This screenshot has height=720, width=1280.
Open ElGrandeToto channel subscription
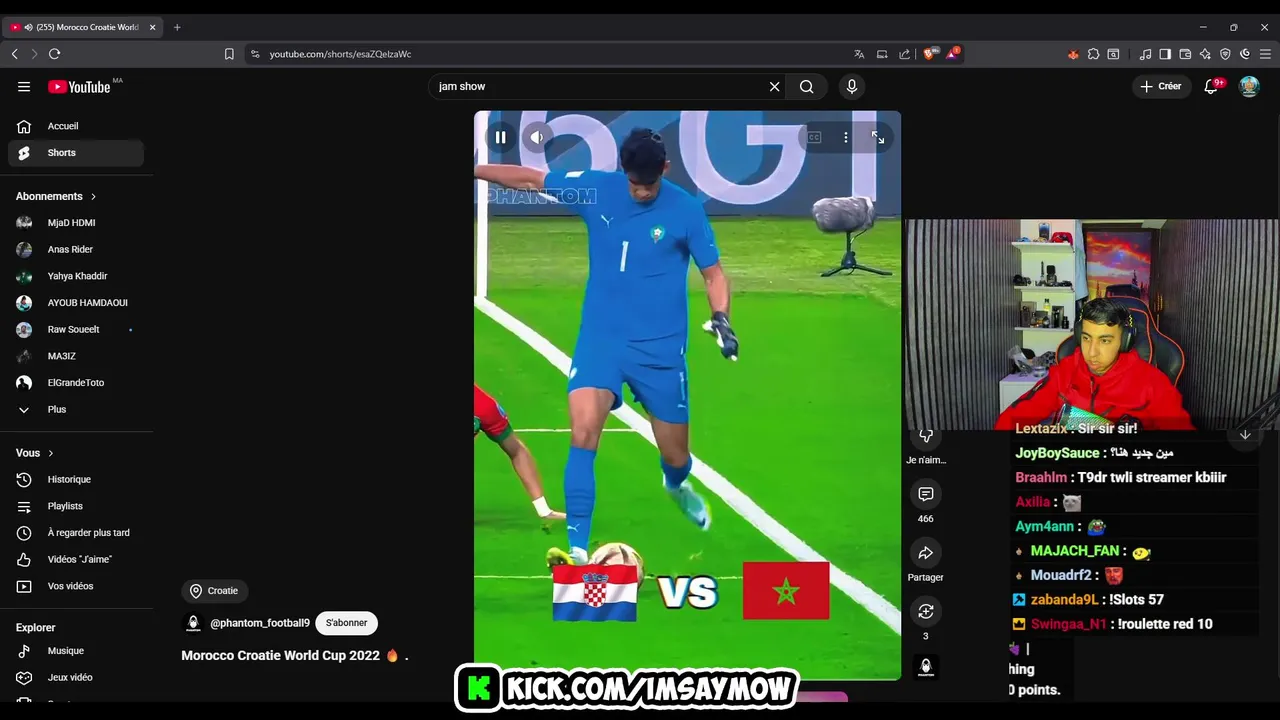76,383
